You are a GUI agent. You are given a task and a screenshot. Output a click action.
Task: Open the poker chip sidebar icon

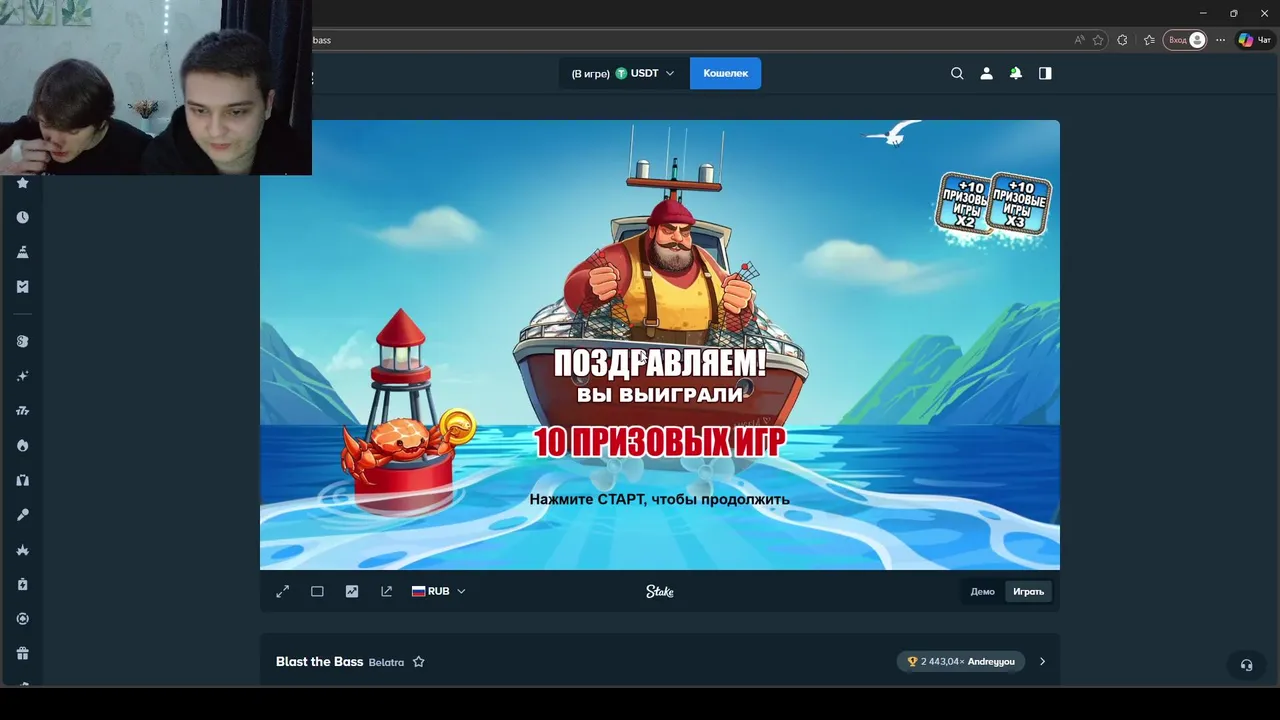22,619
